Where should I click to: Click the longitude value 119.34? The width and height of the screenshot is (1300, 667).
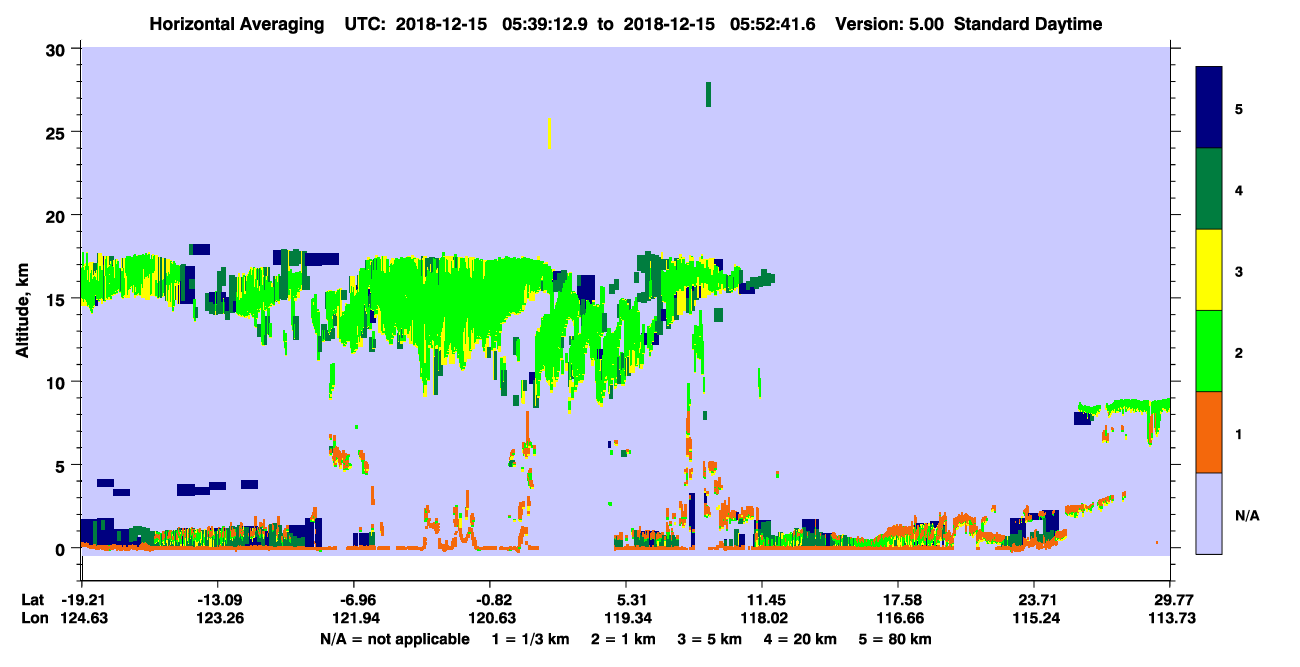coord(626,618)
